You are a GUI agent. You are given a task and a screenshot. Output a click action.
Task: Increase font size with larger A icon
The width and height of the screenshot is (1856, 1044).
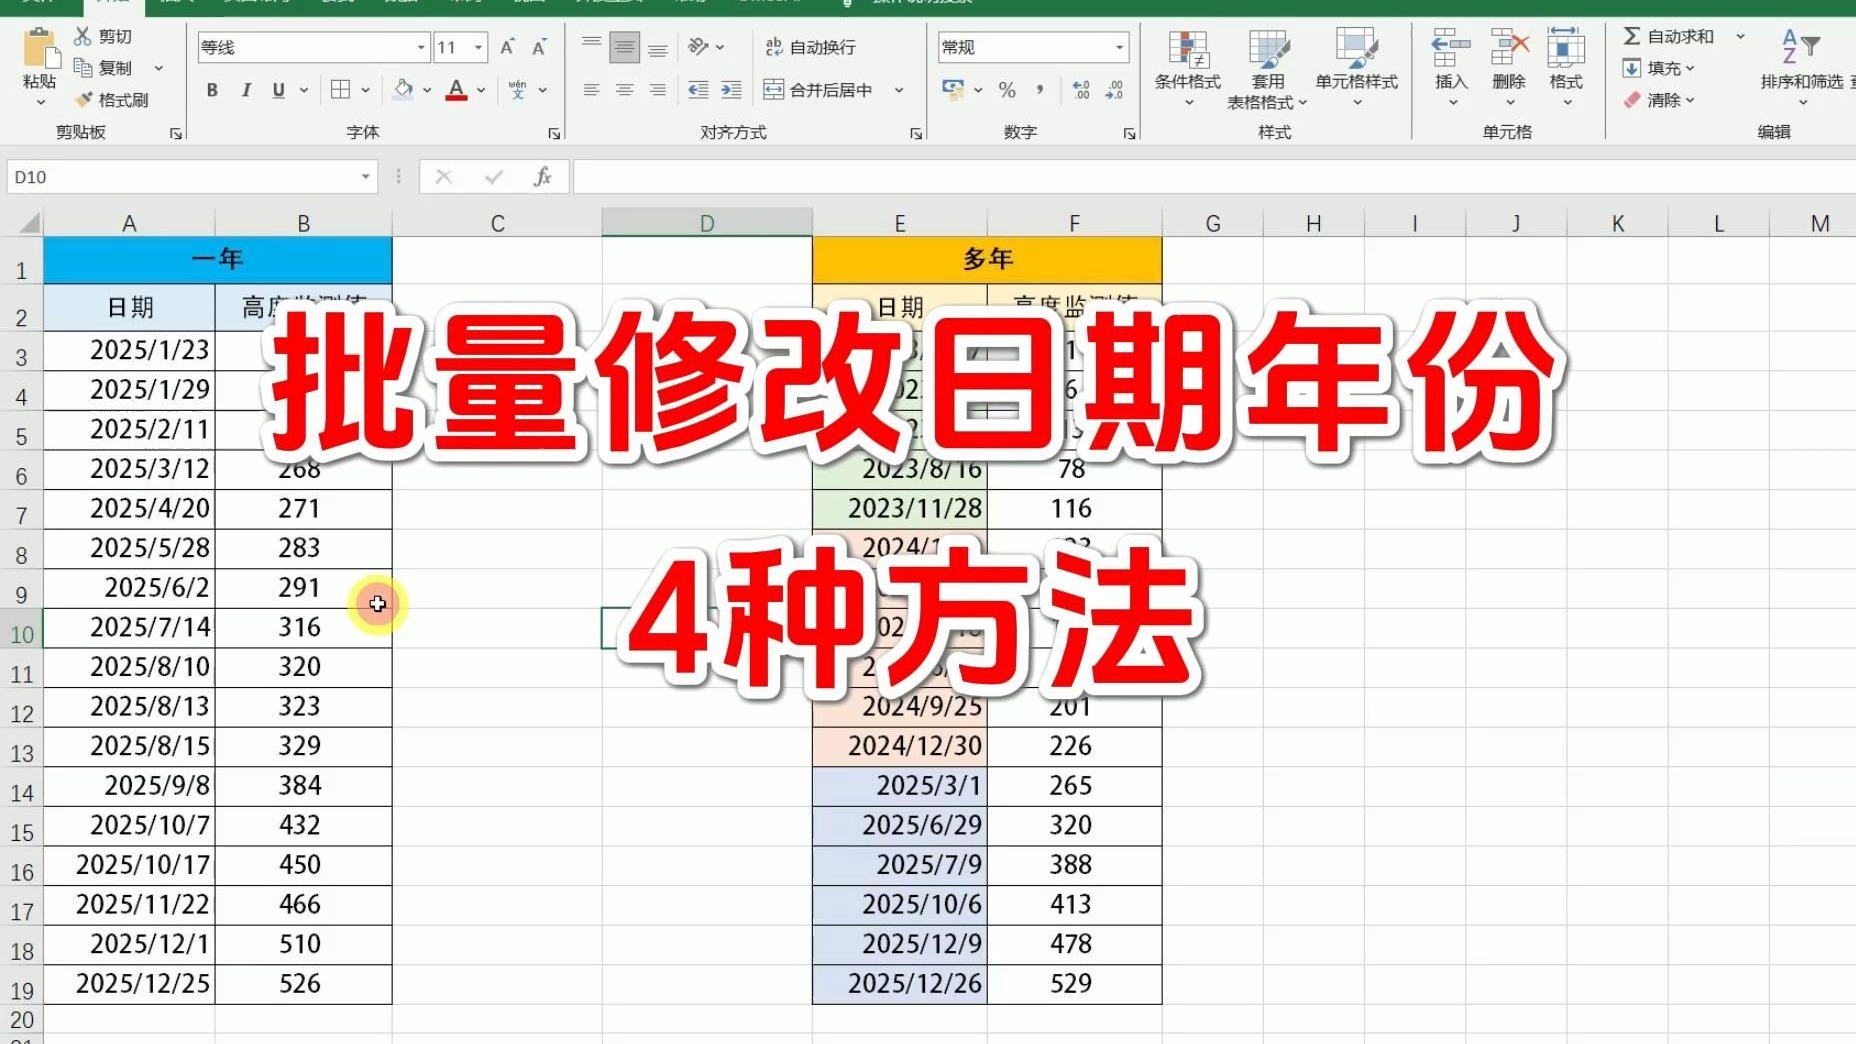click(x=507, y=47)
